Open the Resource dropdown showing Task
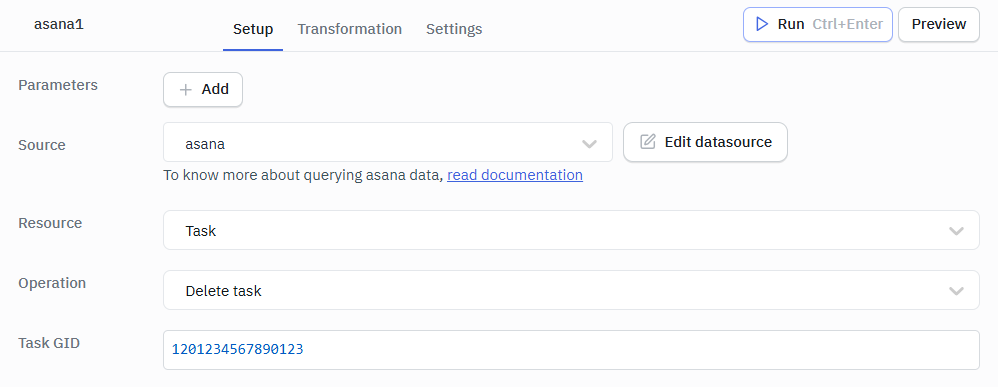The height and width of the screenshot is (387, 998). tap(571, 230)
